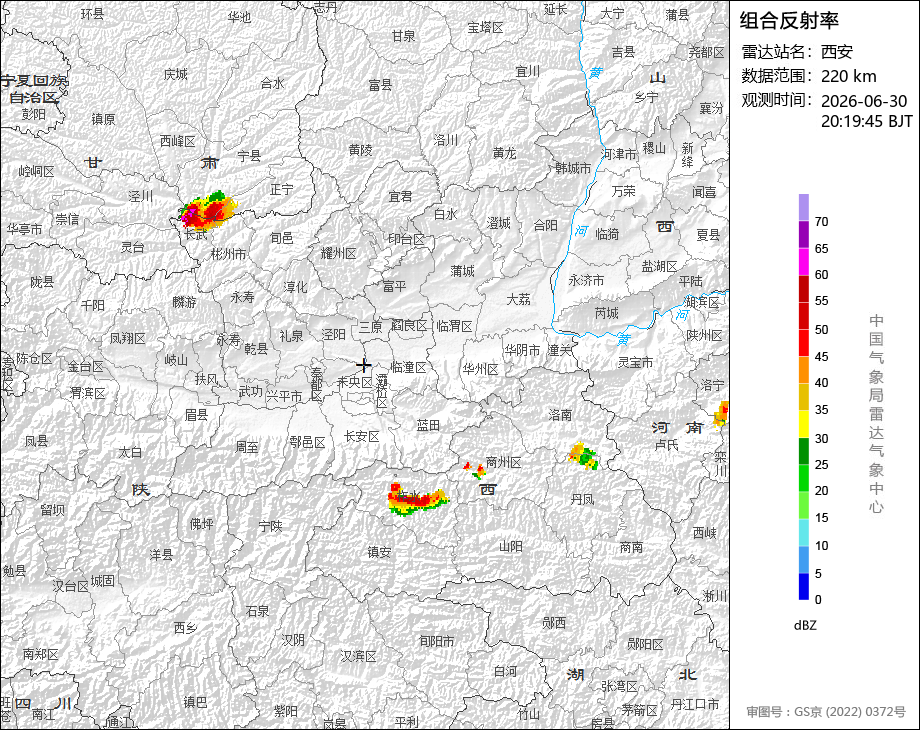
Task: Select the cyan 10–15 dBZ legend swatch
Action: 804,532
